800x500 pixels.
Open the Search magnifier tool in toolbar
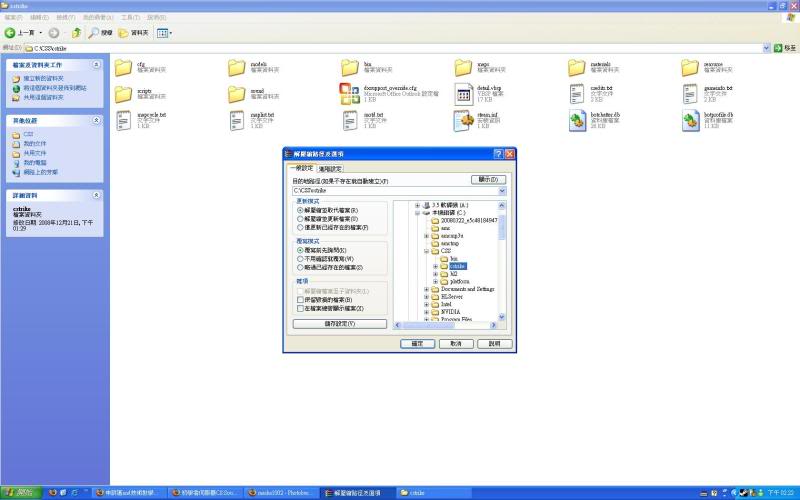click(x=93, y=33)
